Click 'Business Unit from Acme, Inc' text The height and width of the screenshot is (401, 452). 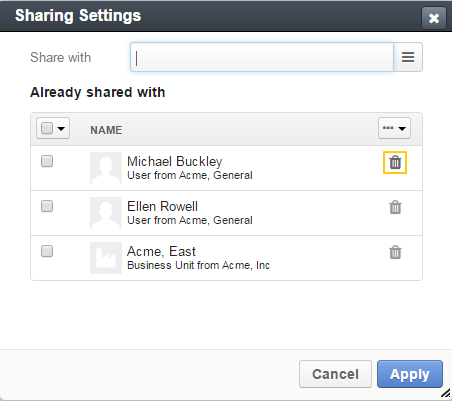click(x=198, y=265)
